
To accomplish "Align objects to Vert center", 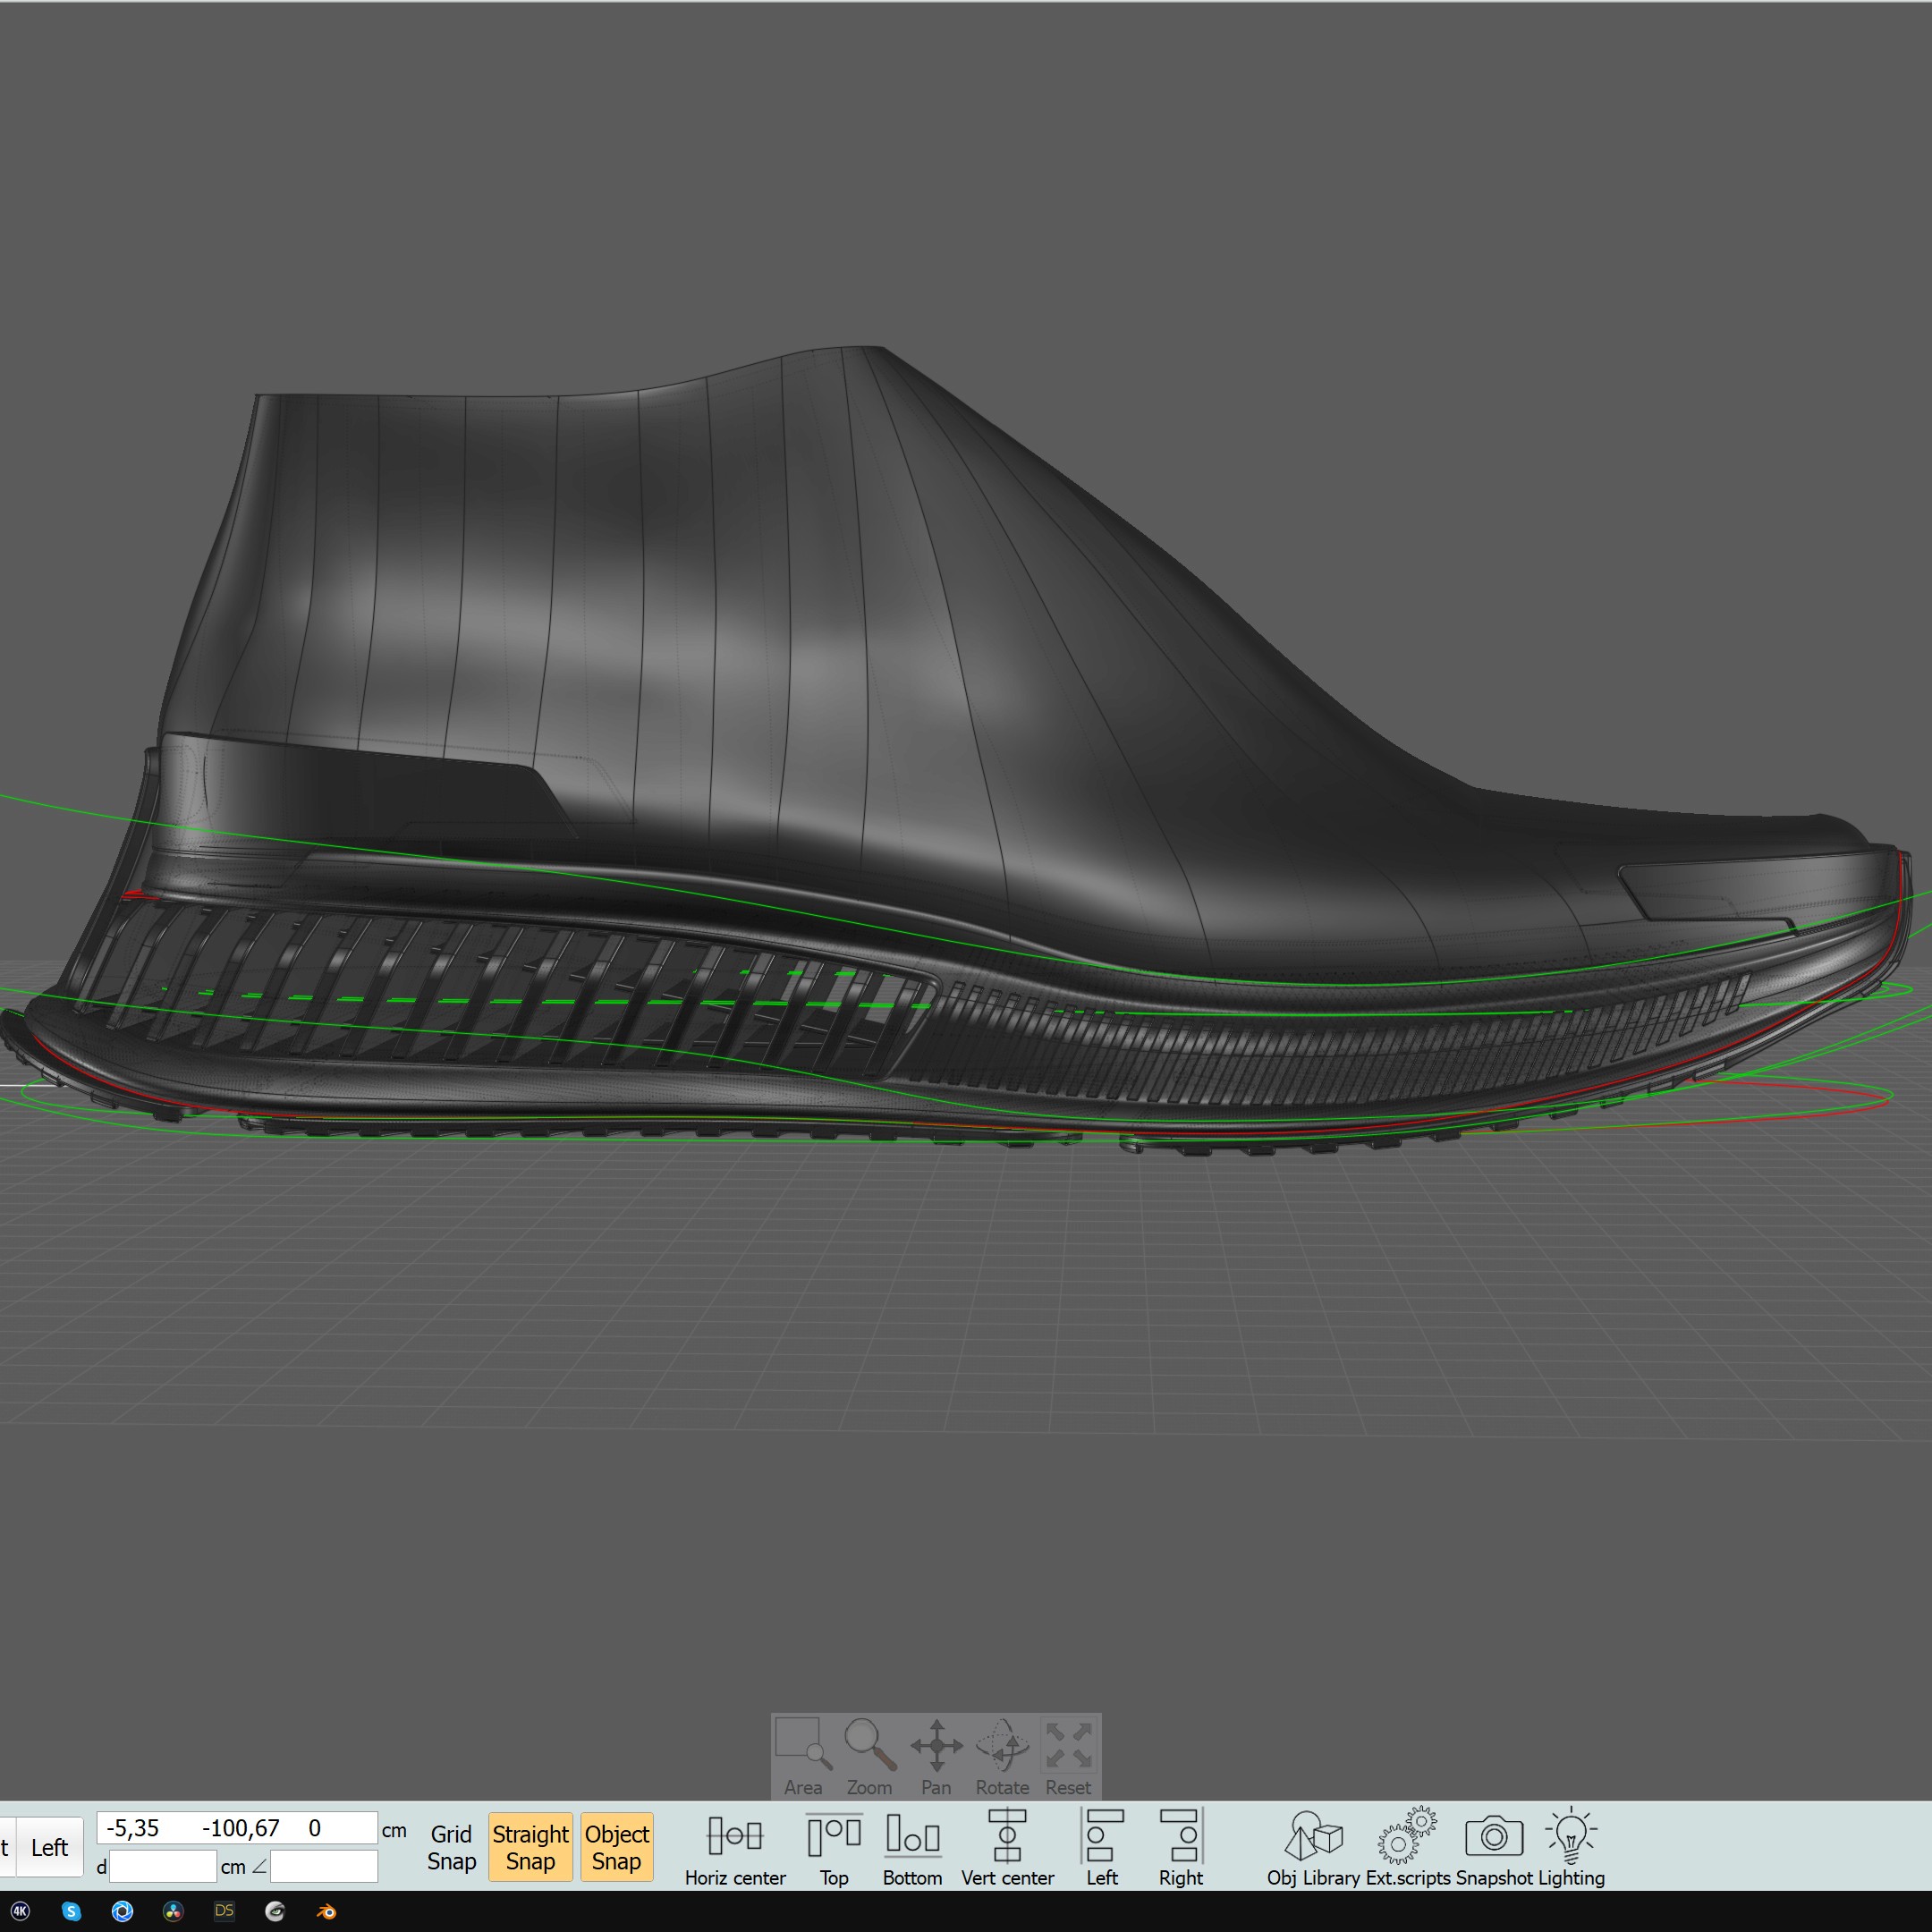I will 1007,1846.
